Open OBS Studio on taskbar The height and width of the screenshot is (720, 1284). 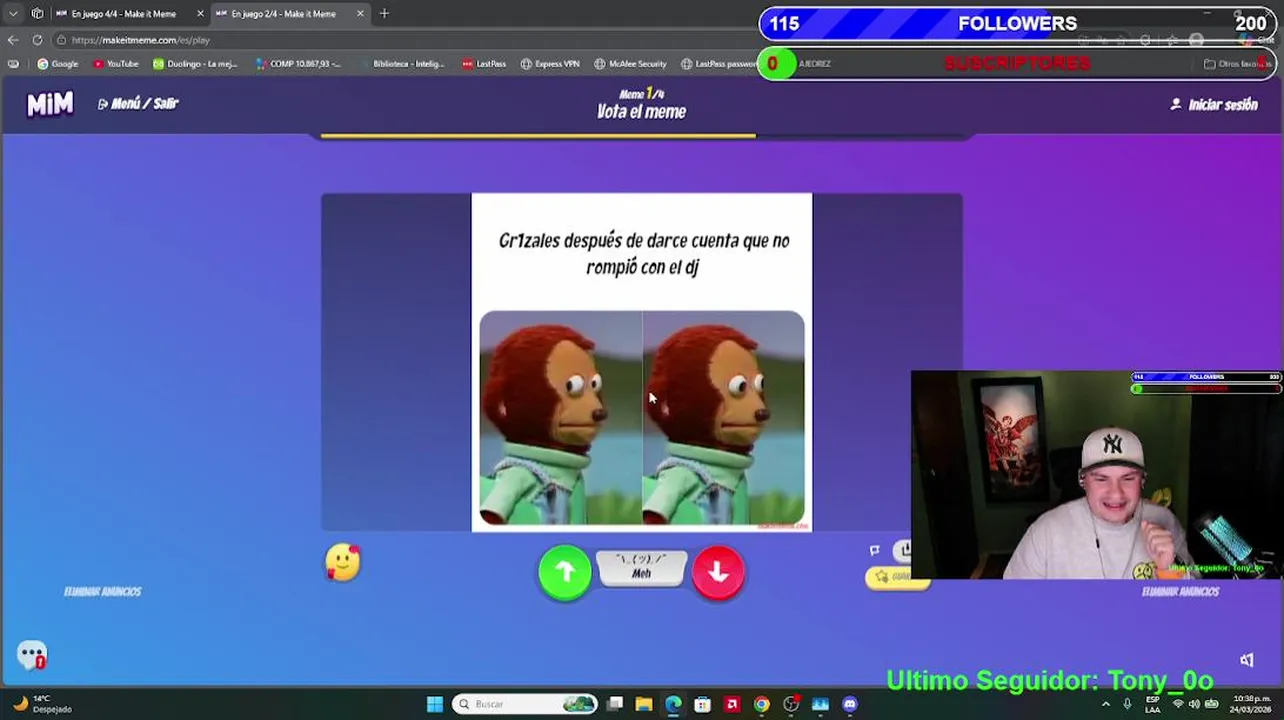click(791, 704)
